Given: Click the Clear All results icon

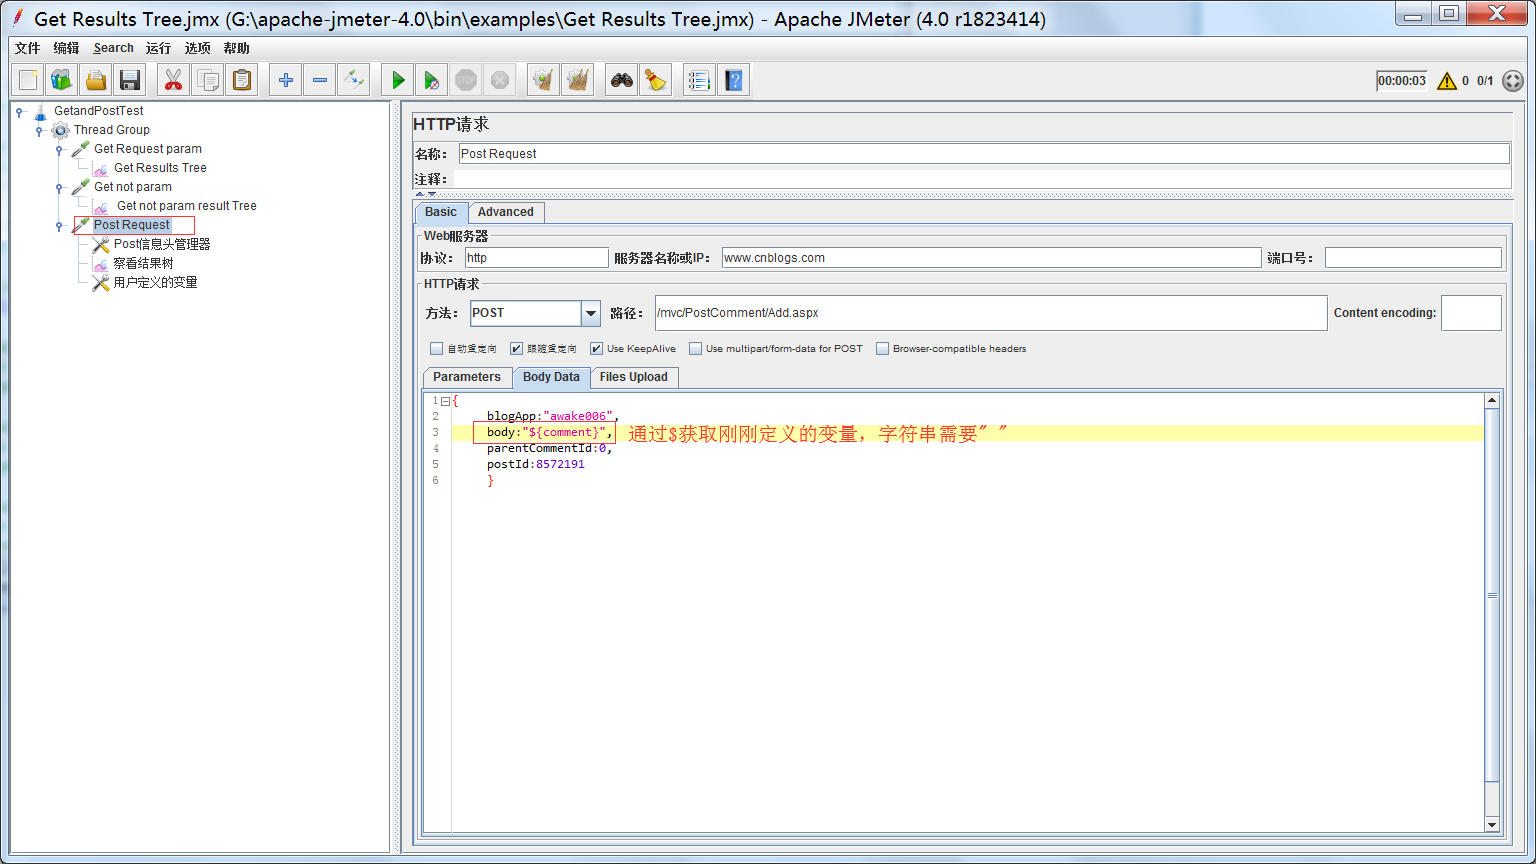Looking at the screenshot, I should coord(578,80).
